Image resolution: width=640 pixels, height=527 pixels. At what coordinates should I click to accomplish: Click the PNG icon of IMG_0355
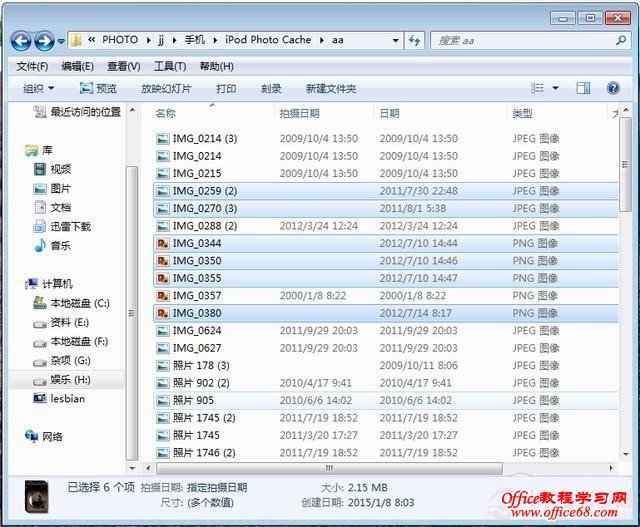[163, 278]
